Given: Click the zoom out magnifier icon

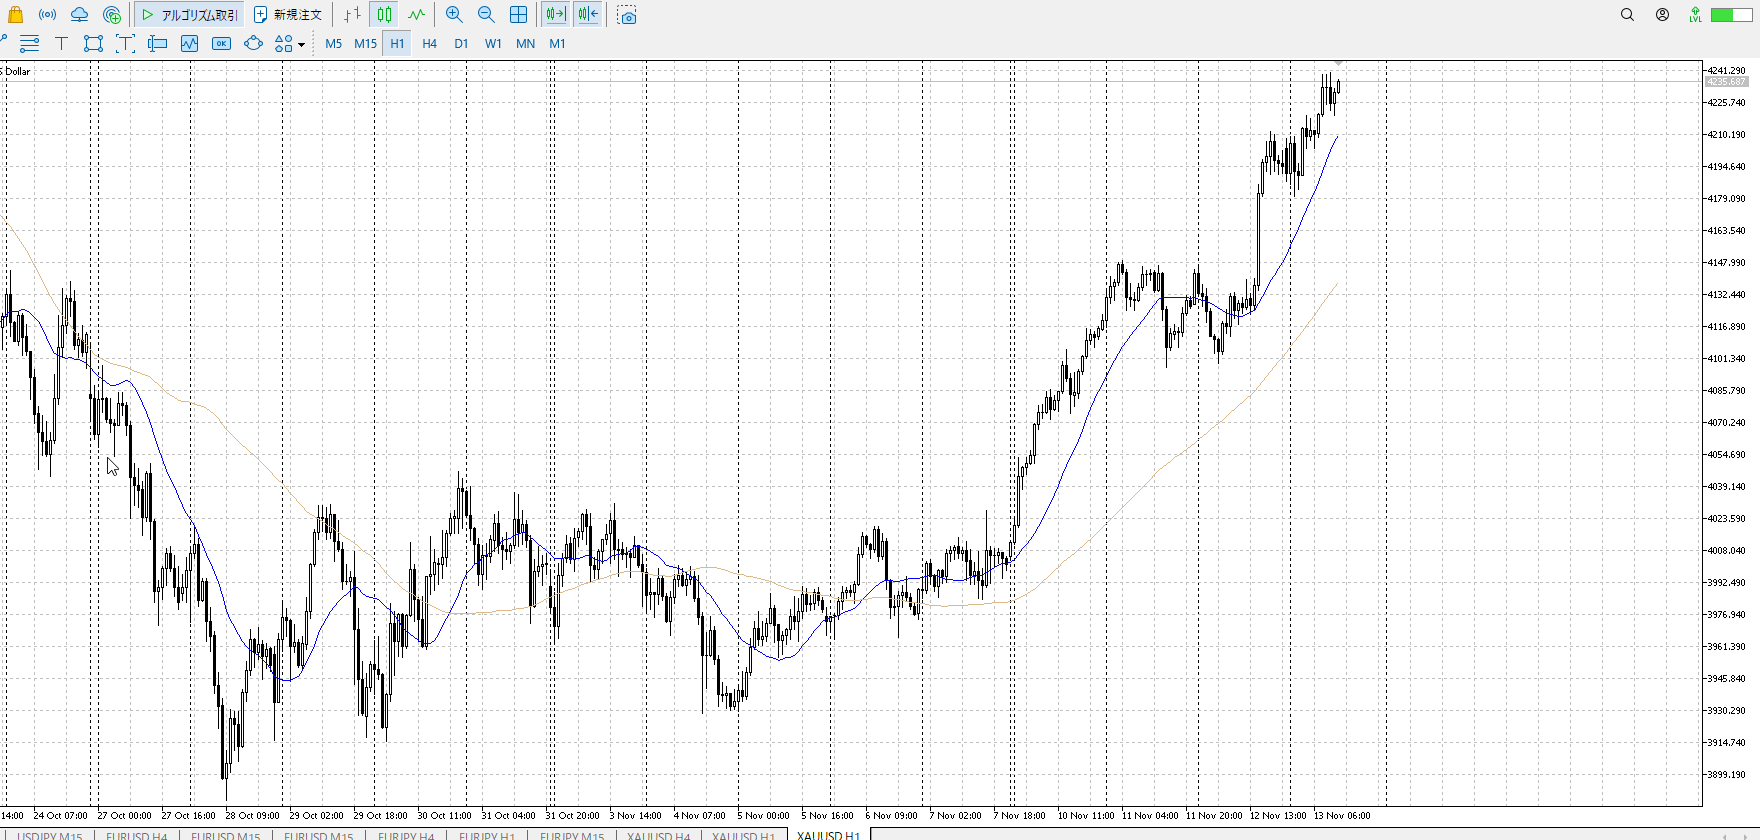Looking at the screenshot, I should point(486,15).
